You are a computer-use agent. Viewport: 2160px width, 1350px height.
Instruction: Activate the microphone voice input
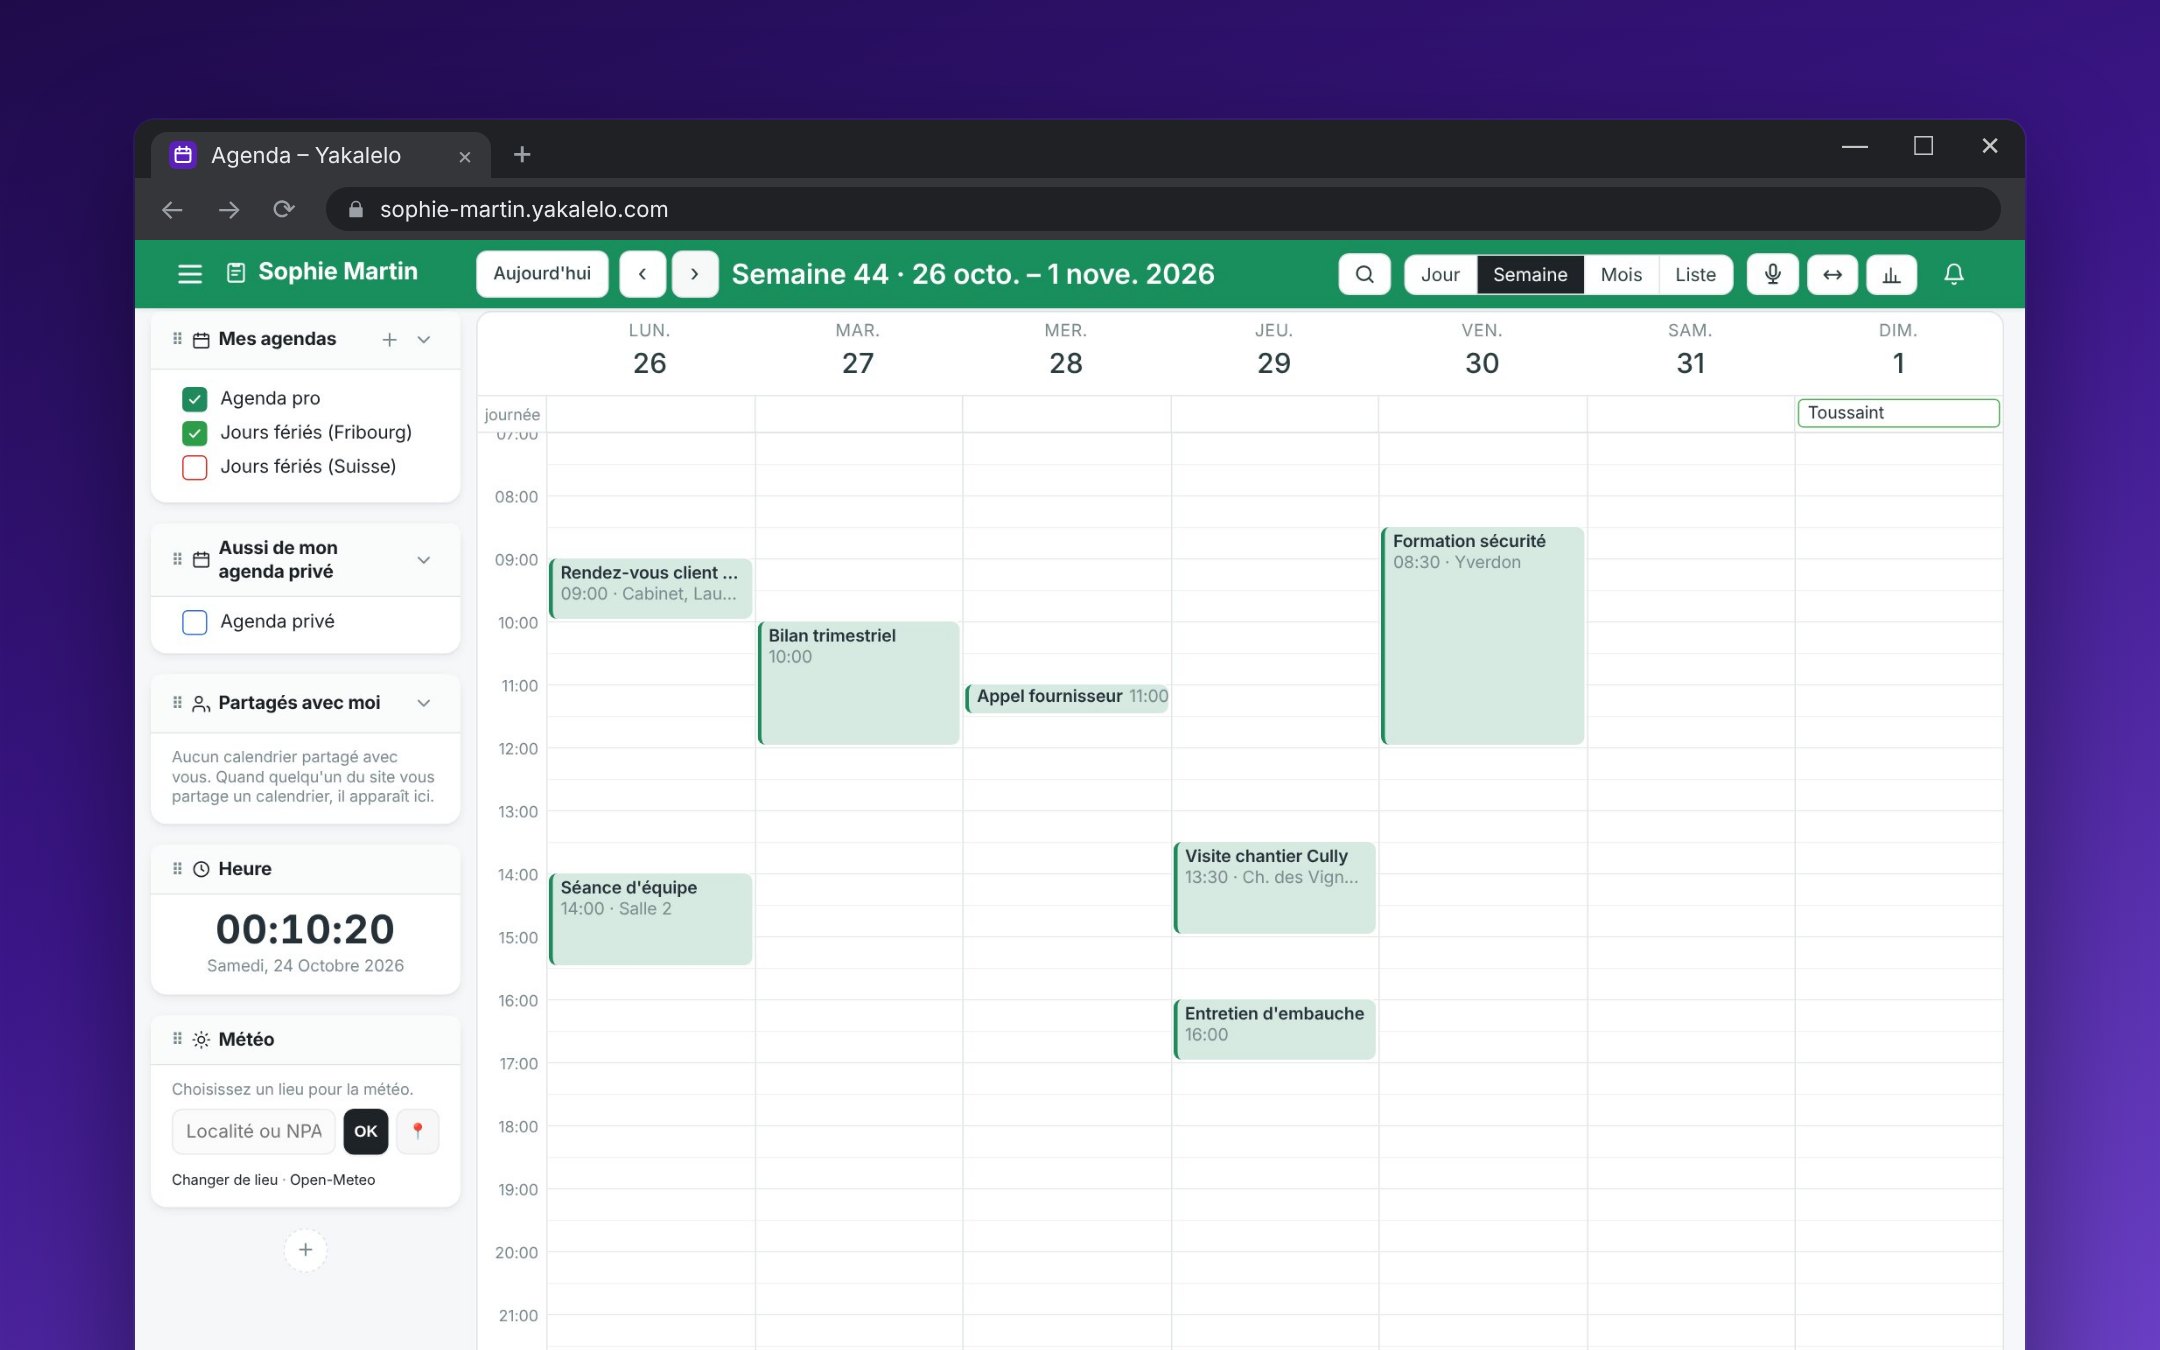(x=1772, y=274)
